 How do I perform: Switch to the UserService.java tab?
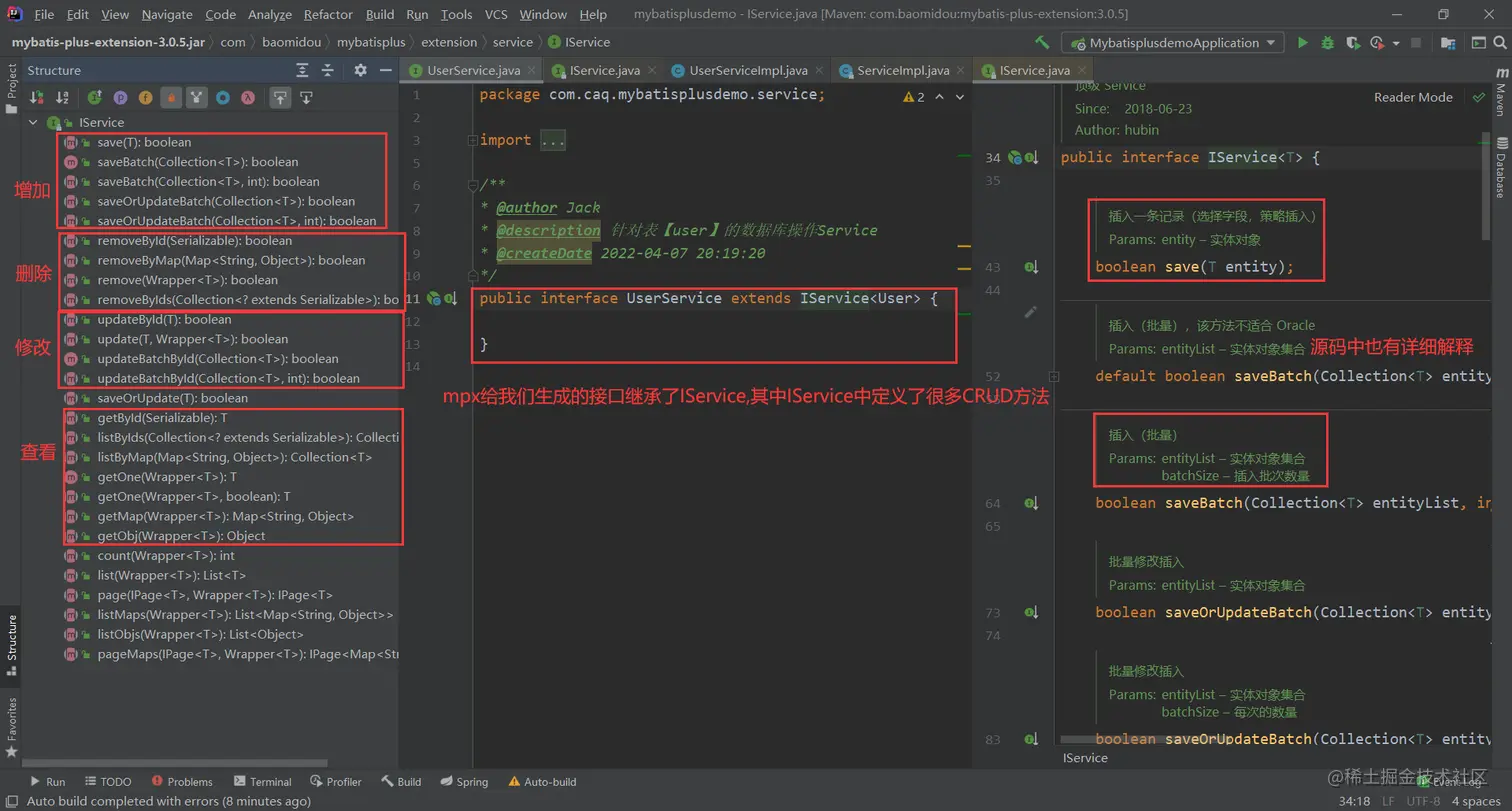(x=473, y=70)
